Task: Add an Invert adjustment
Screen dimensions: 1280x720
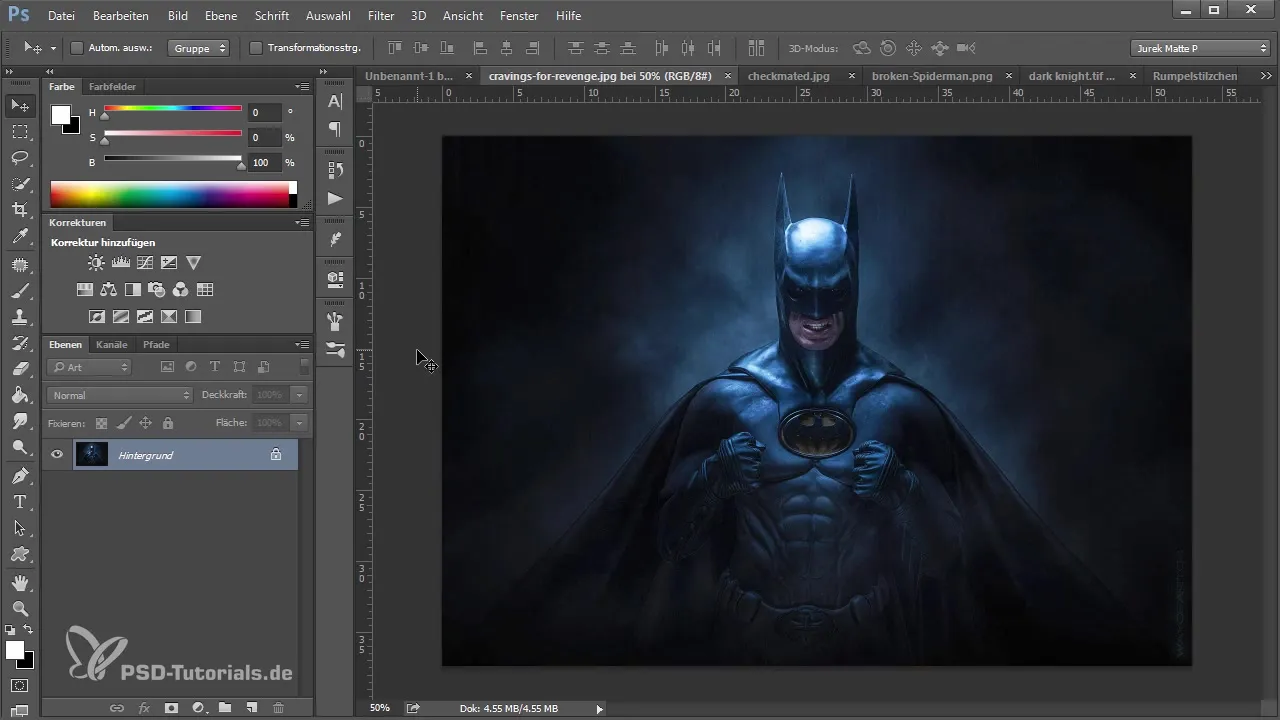Action: pyautogui.click(x=96, y=317)
